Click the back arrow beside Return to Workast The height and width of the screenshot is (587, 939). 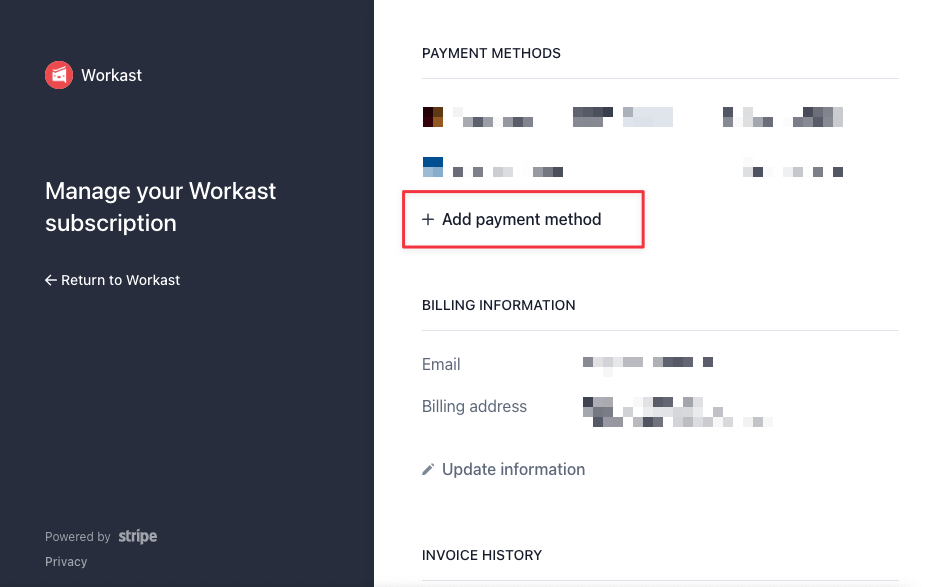pyautogui.click(x=51, y=280)
